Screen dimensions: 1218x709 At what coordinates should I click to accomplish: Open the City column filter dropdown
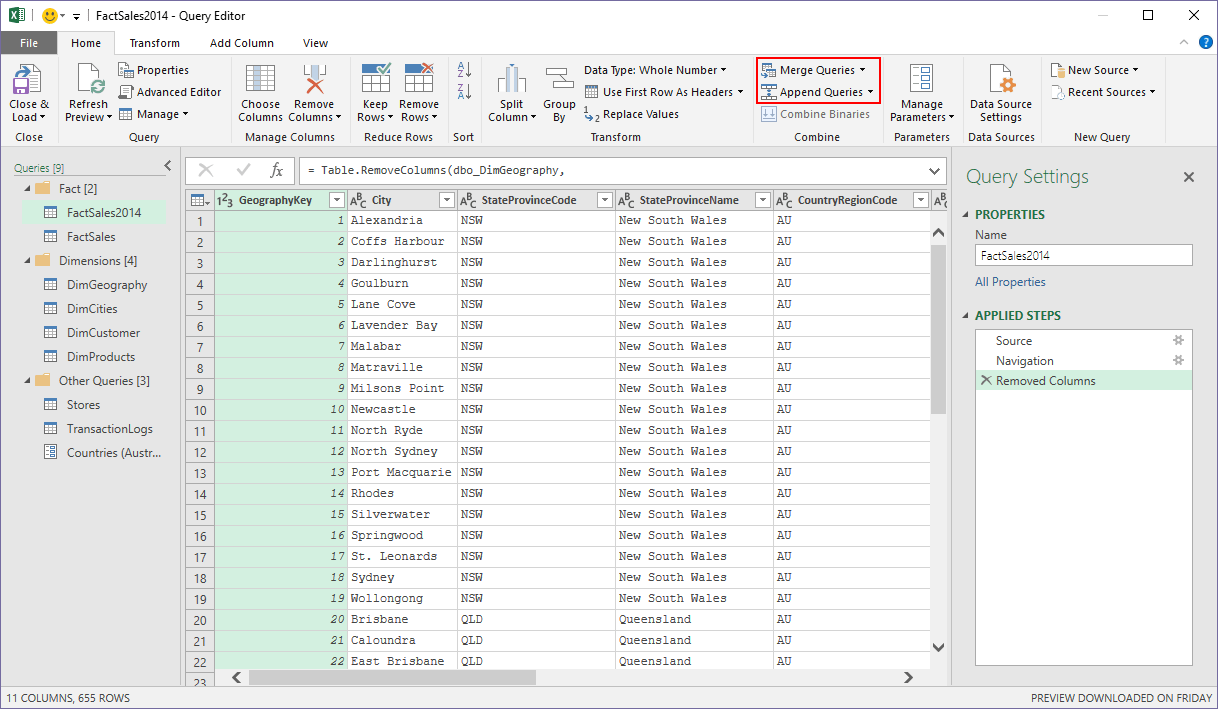tap(446, 200)
